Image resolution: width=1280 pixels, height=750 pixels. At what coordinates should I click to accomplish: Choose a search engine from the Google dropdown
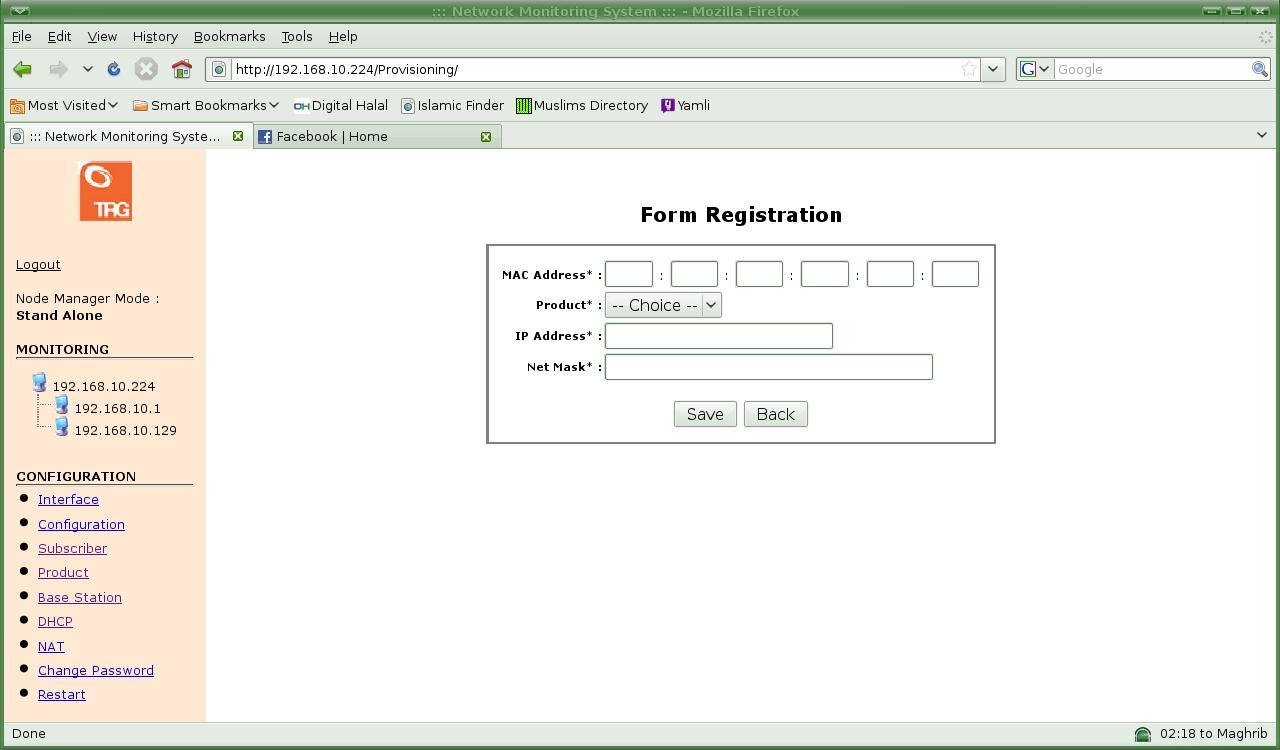tap(1034, 69)
